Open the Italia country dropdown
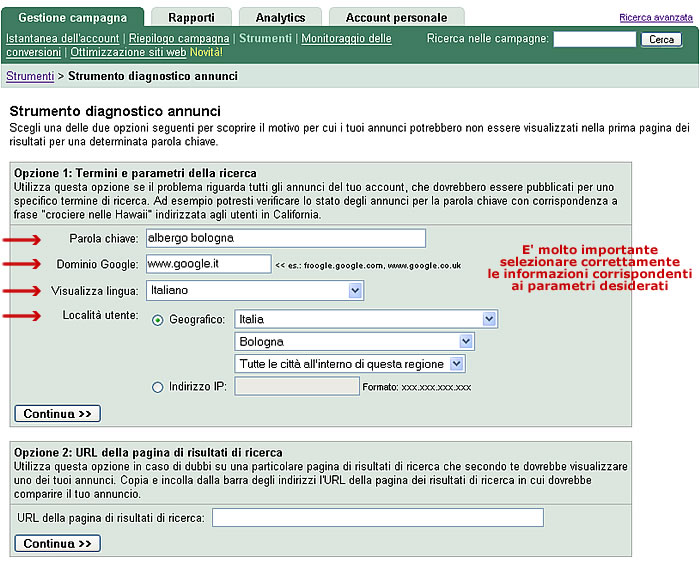700x563 pixels. (366, 319)
